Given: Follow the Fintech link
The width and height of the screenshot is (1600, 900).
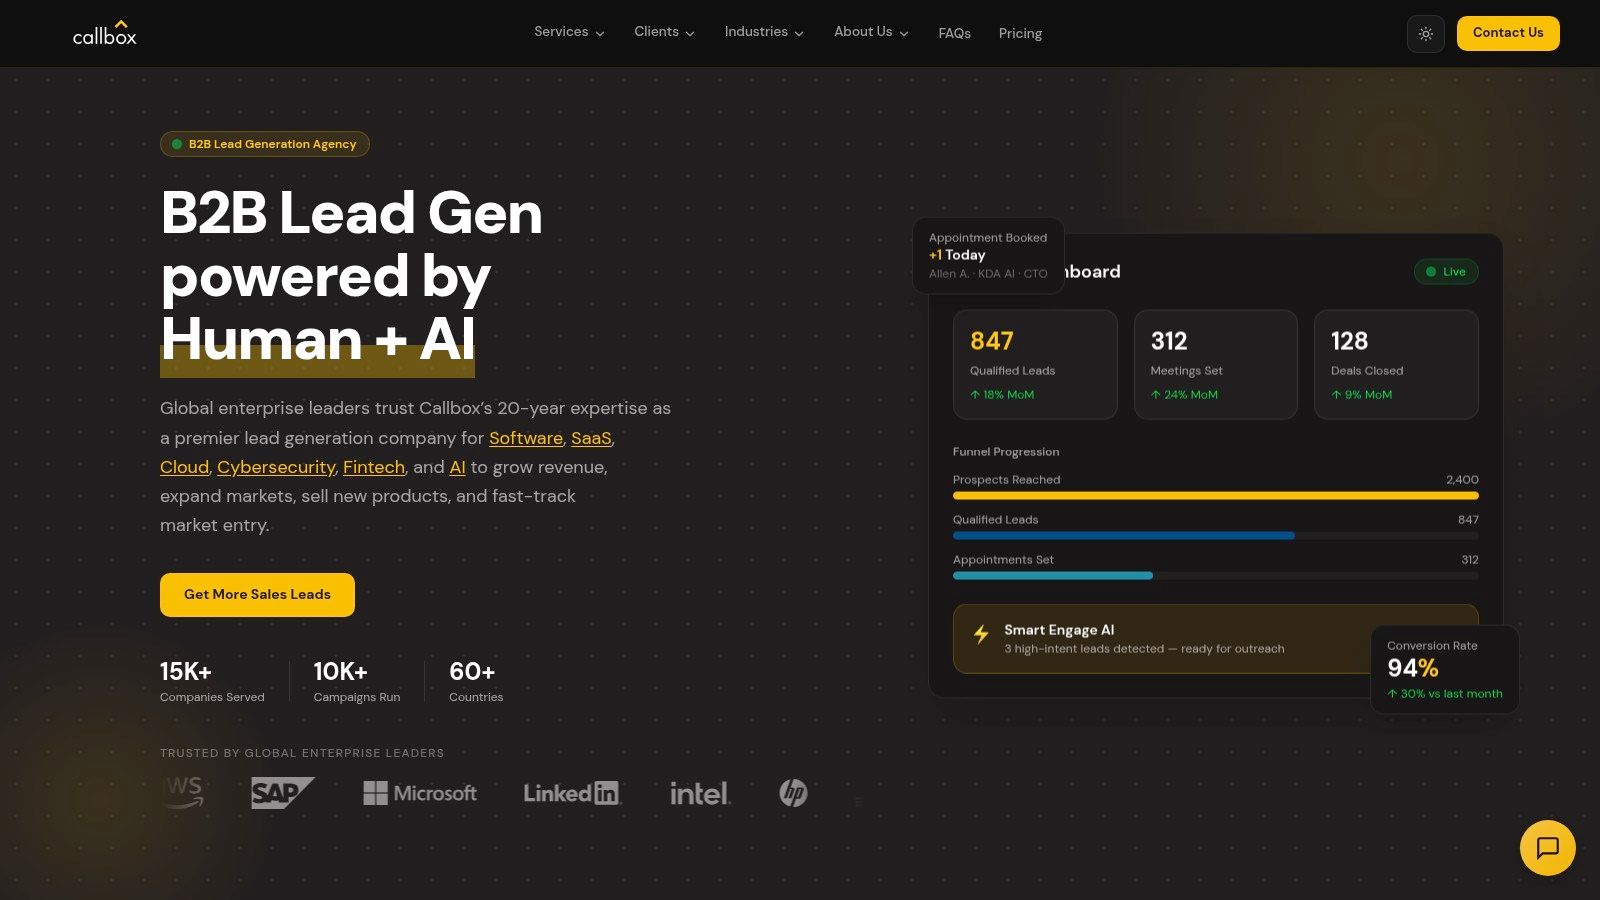Looking at the screenshot, I should tap(374, 467).
